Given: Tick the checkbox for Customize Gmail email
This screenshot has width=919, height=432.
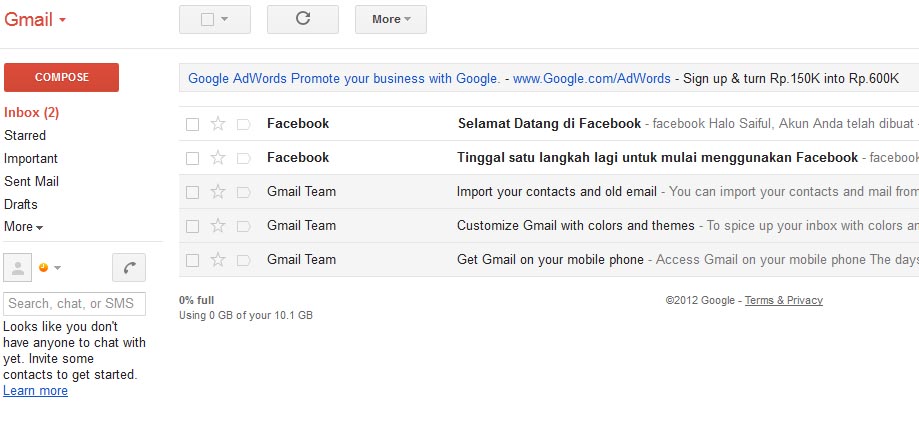Looking at the screenshot, I should [x=192, y=226].
